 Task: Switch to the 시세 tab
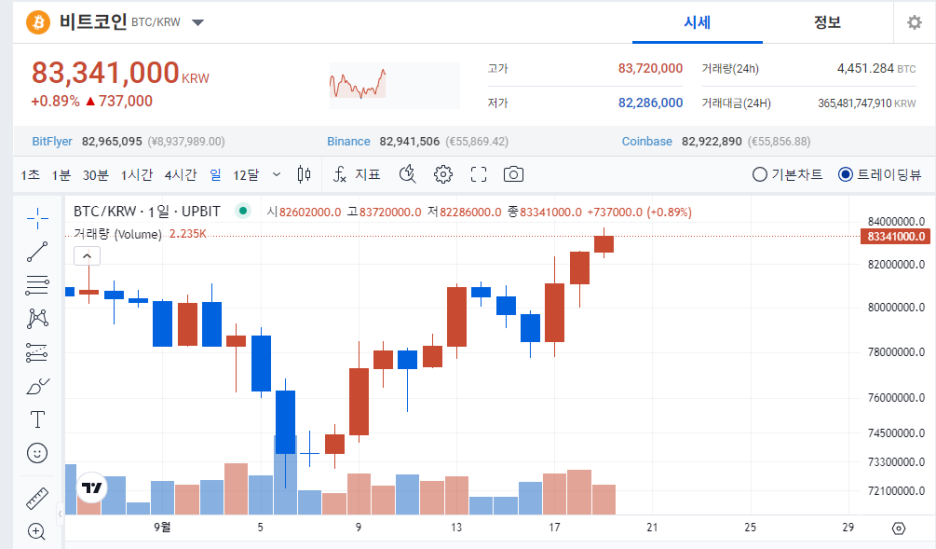[x=697, y=23]
